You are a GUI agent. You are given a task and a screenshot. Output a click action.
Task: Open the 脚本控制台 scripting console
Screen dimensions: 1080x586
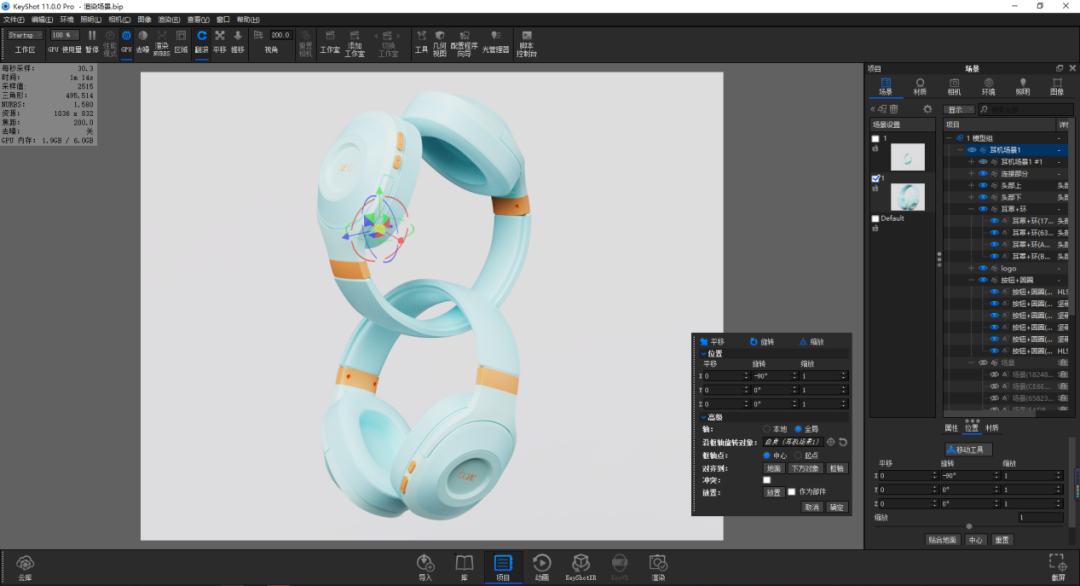[x=527, y=43]
